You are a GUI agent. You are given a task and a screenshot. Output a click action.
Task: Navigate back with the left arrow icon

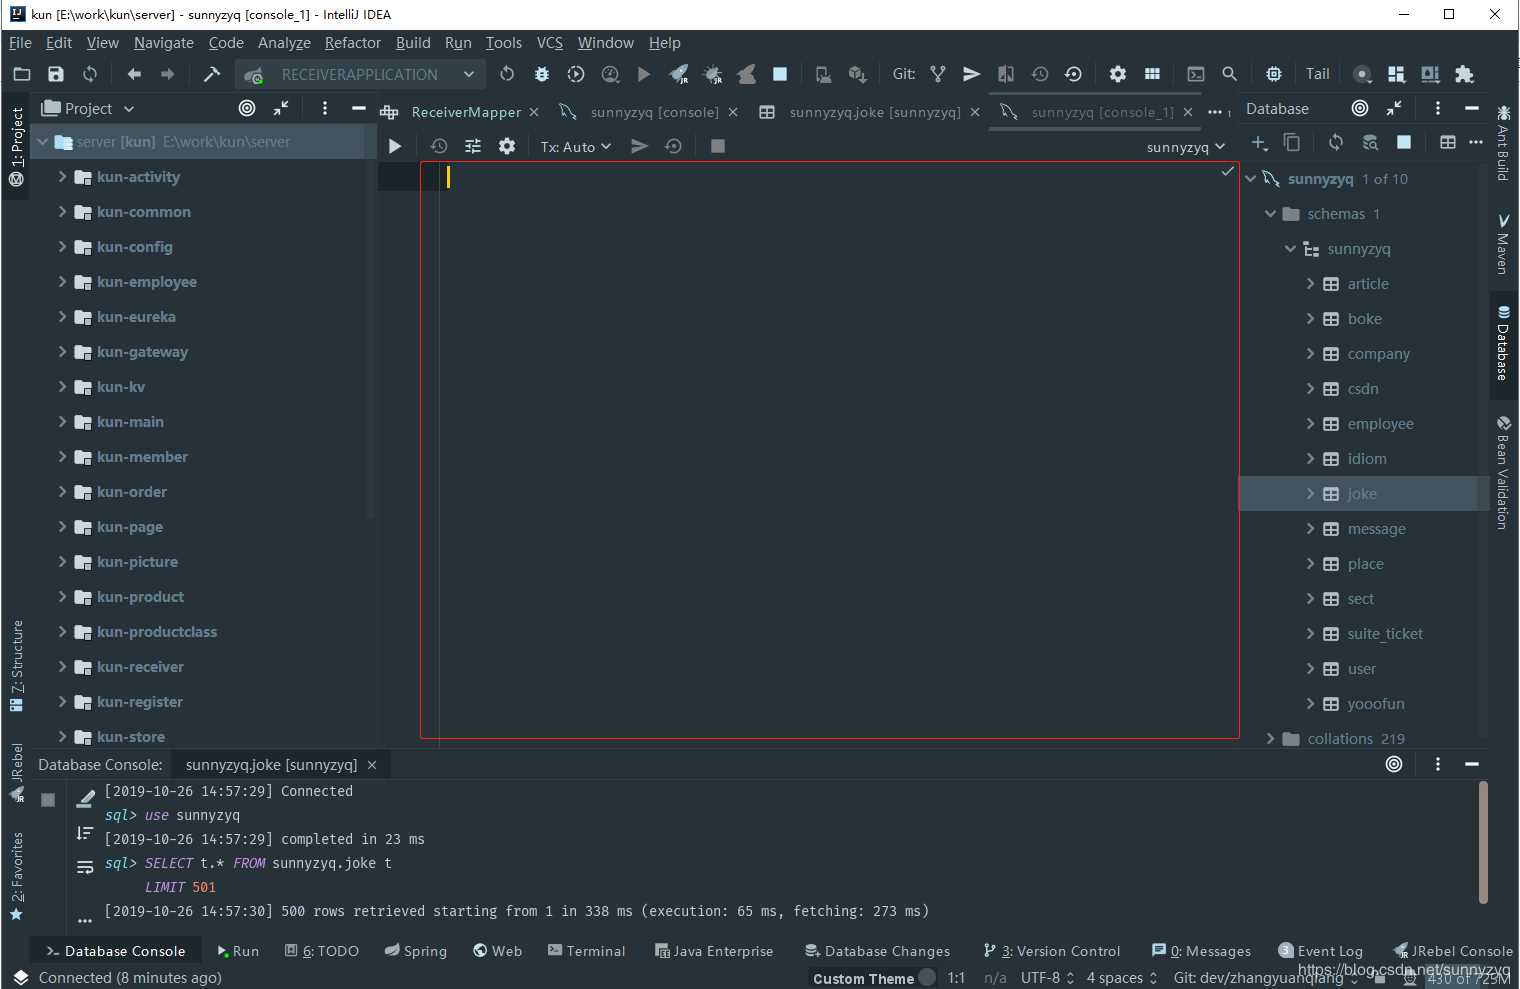point(134,74)
